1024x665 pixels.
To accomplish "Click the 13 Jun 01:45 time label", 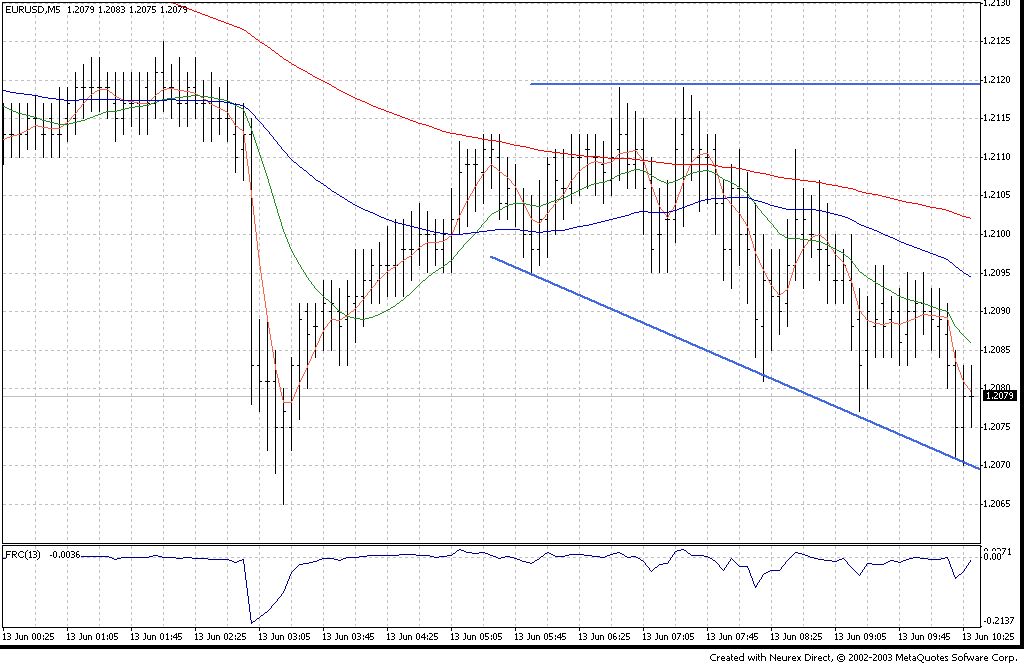I will point(157,636).
